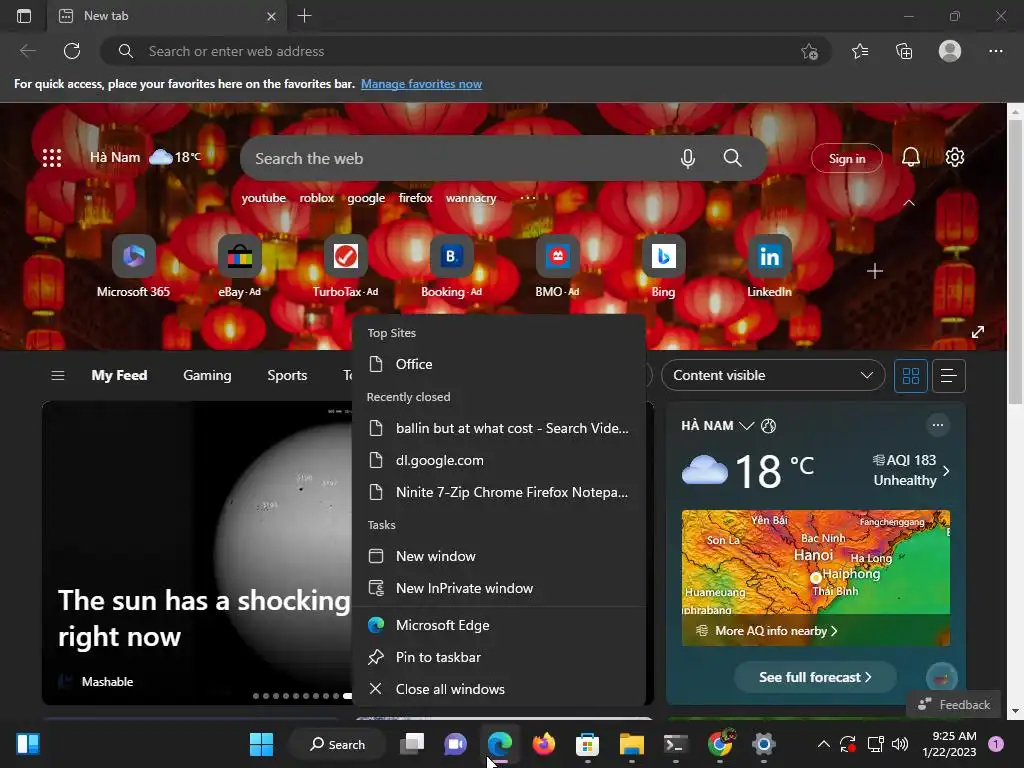Select My Feed tab

coord(120,376)
